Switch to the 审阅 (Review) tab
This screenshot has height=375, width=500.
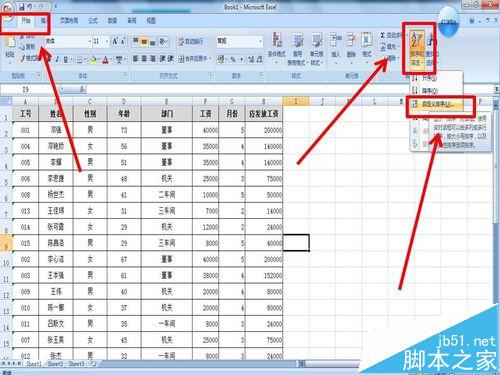pos(132,21)
